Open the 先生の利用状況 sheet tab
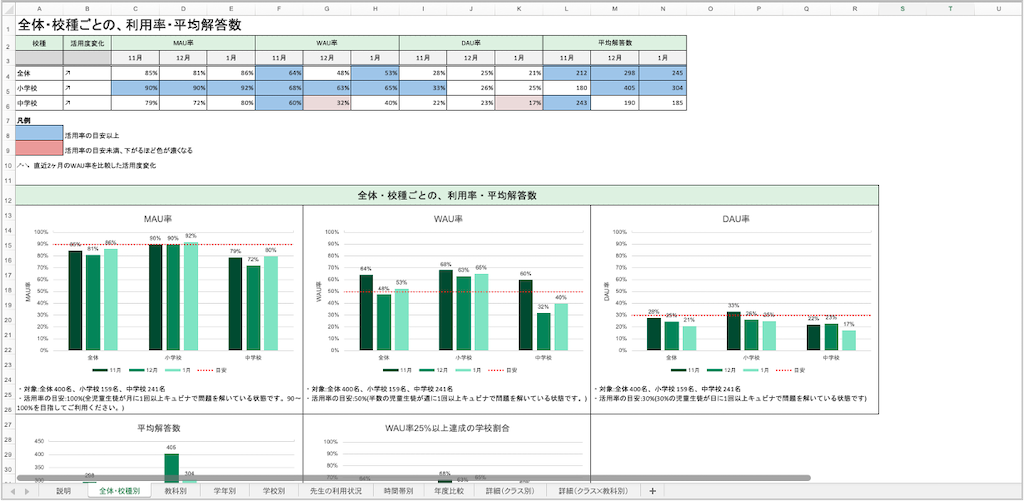The width and height of the screenshot is (1024, 501). coord(336,491)
